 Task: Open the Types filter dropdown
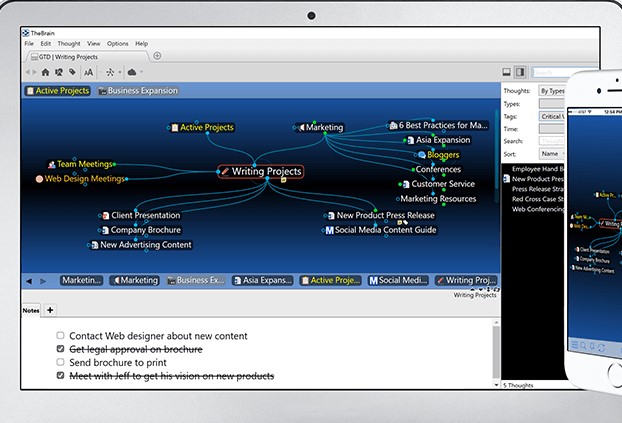pyautogui.click(x=551, y=104)
